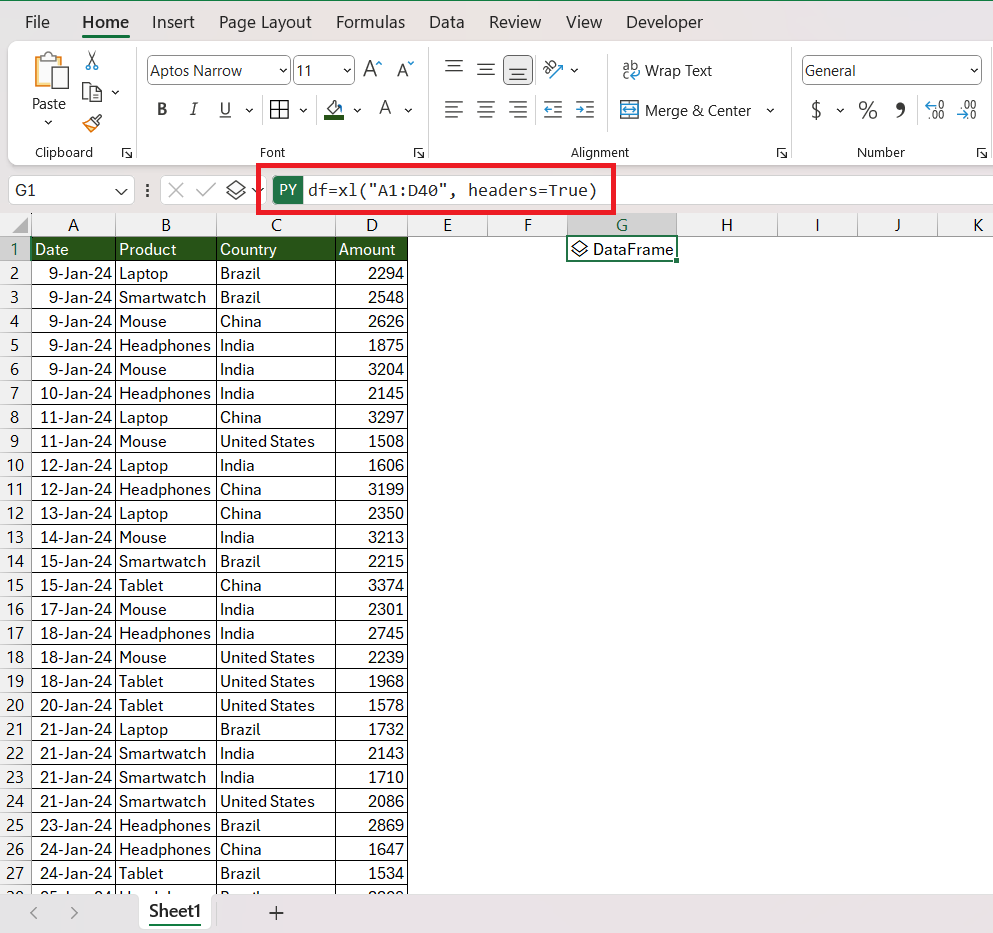Viewport: 993px width, 933px height.
Task: Click the Python formula bar text
Action: tap(452, 190)
